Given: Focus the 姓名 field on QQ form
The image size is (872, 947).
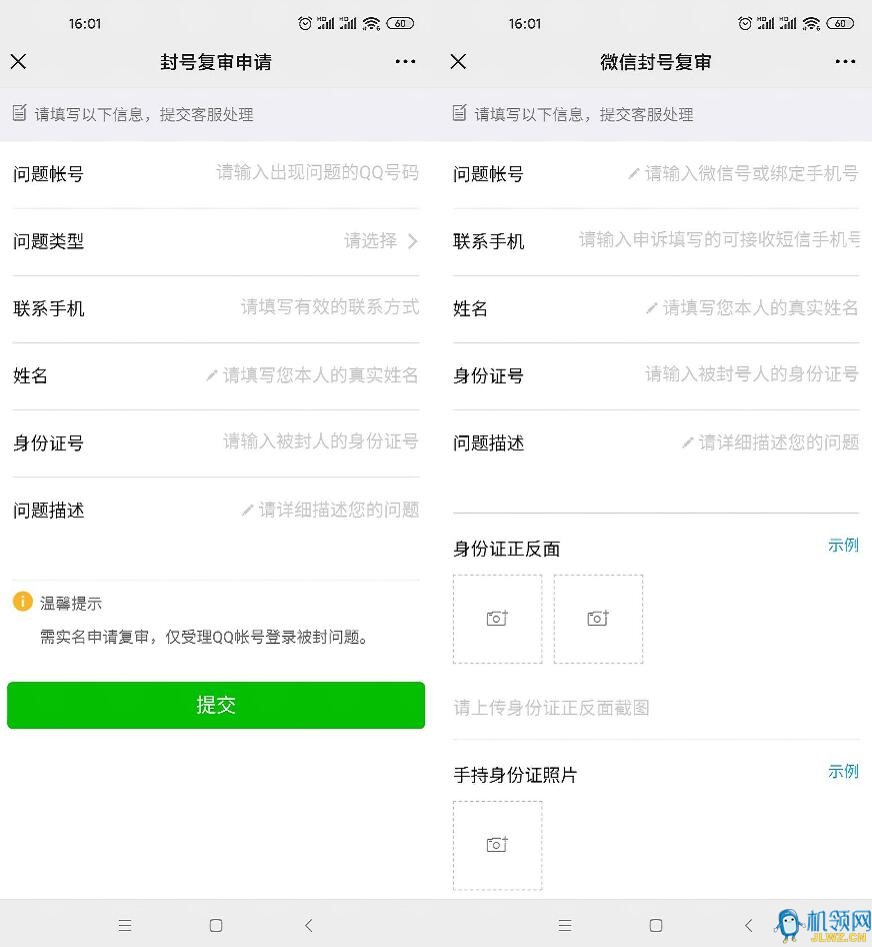Looking at the screenshot, I should [x=321, y=375].
